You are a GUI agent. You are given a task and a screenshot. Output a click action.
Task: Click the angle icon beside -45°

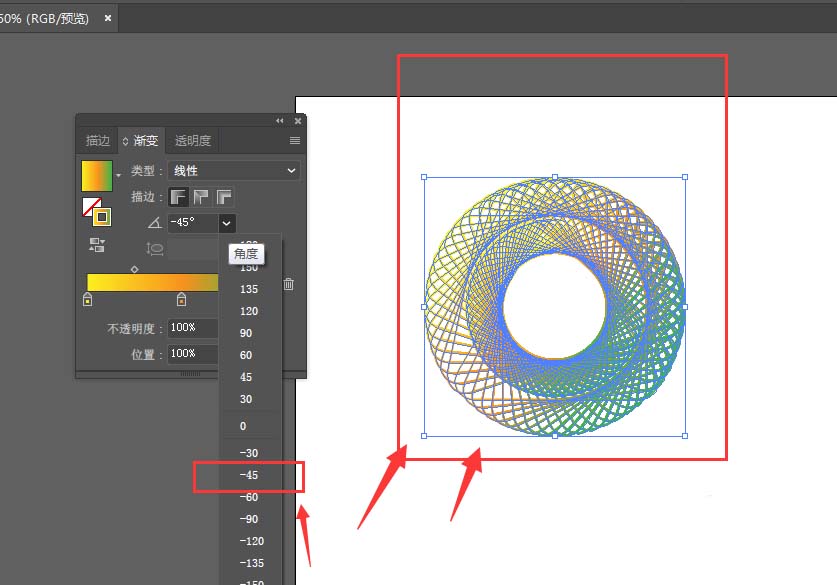[155, 223]
